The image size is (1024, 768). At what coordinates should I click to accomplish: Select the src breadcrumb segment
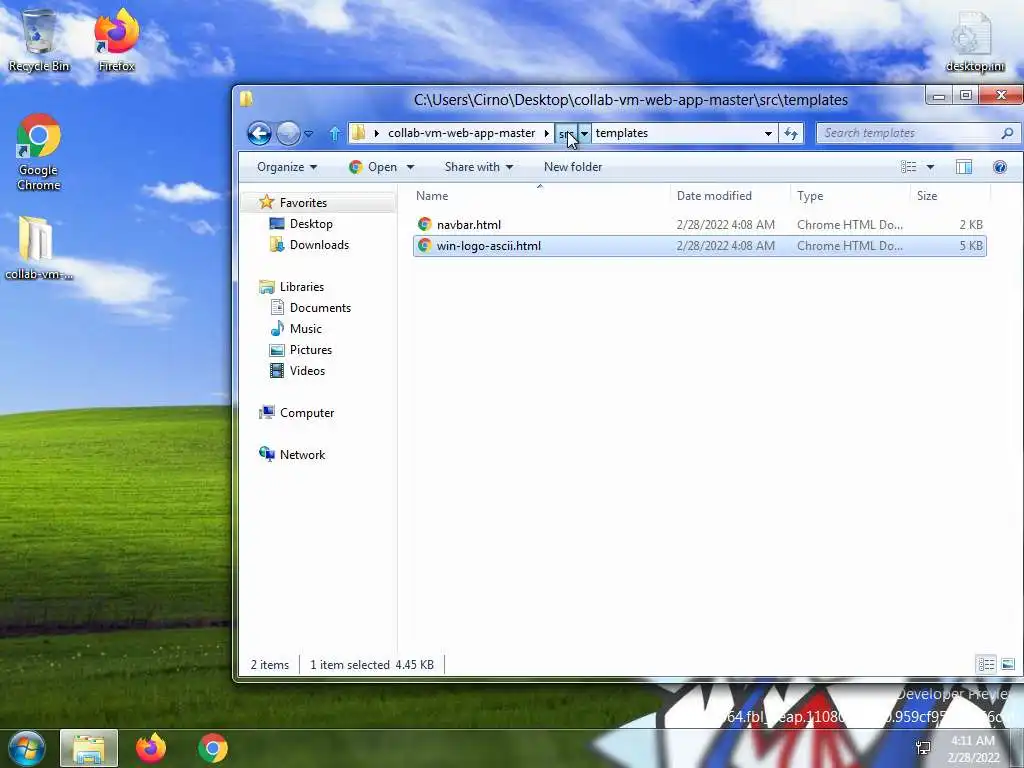tap(566, 133)
